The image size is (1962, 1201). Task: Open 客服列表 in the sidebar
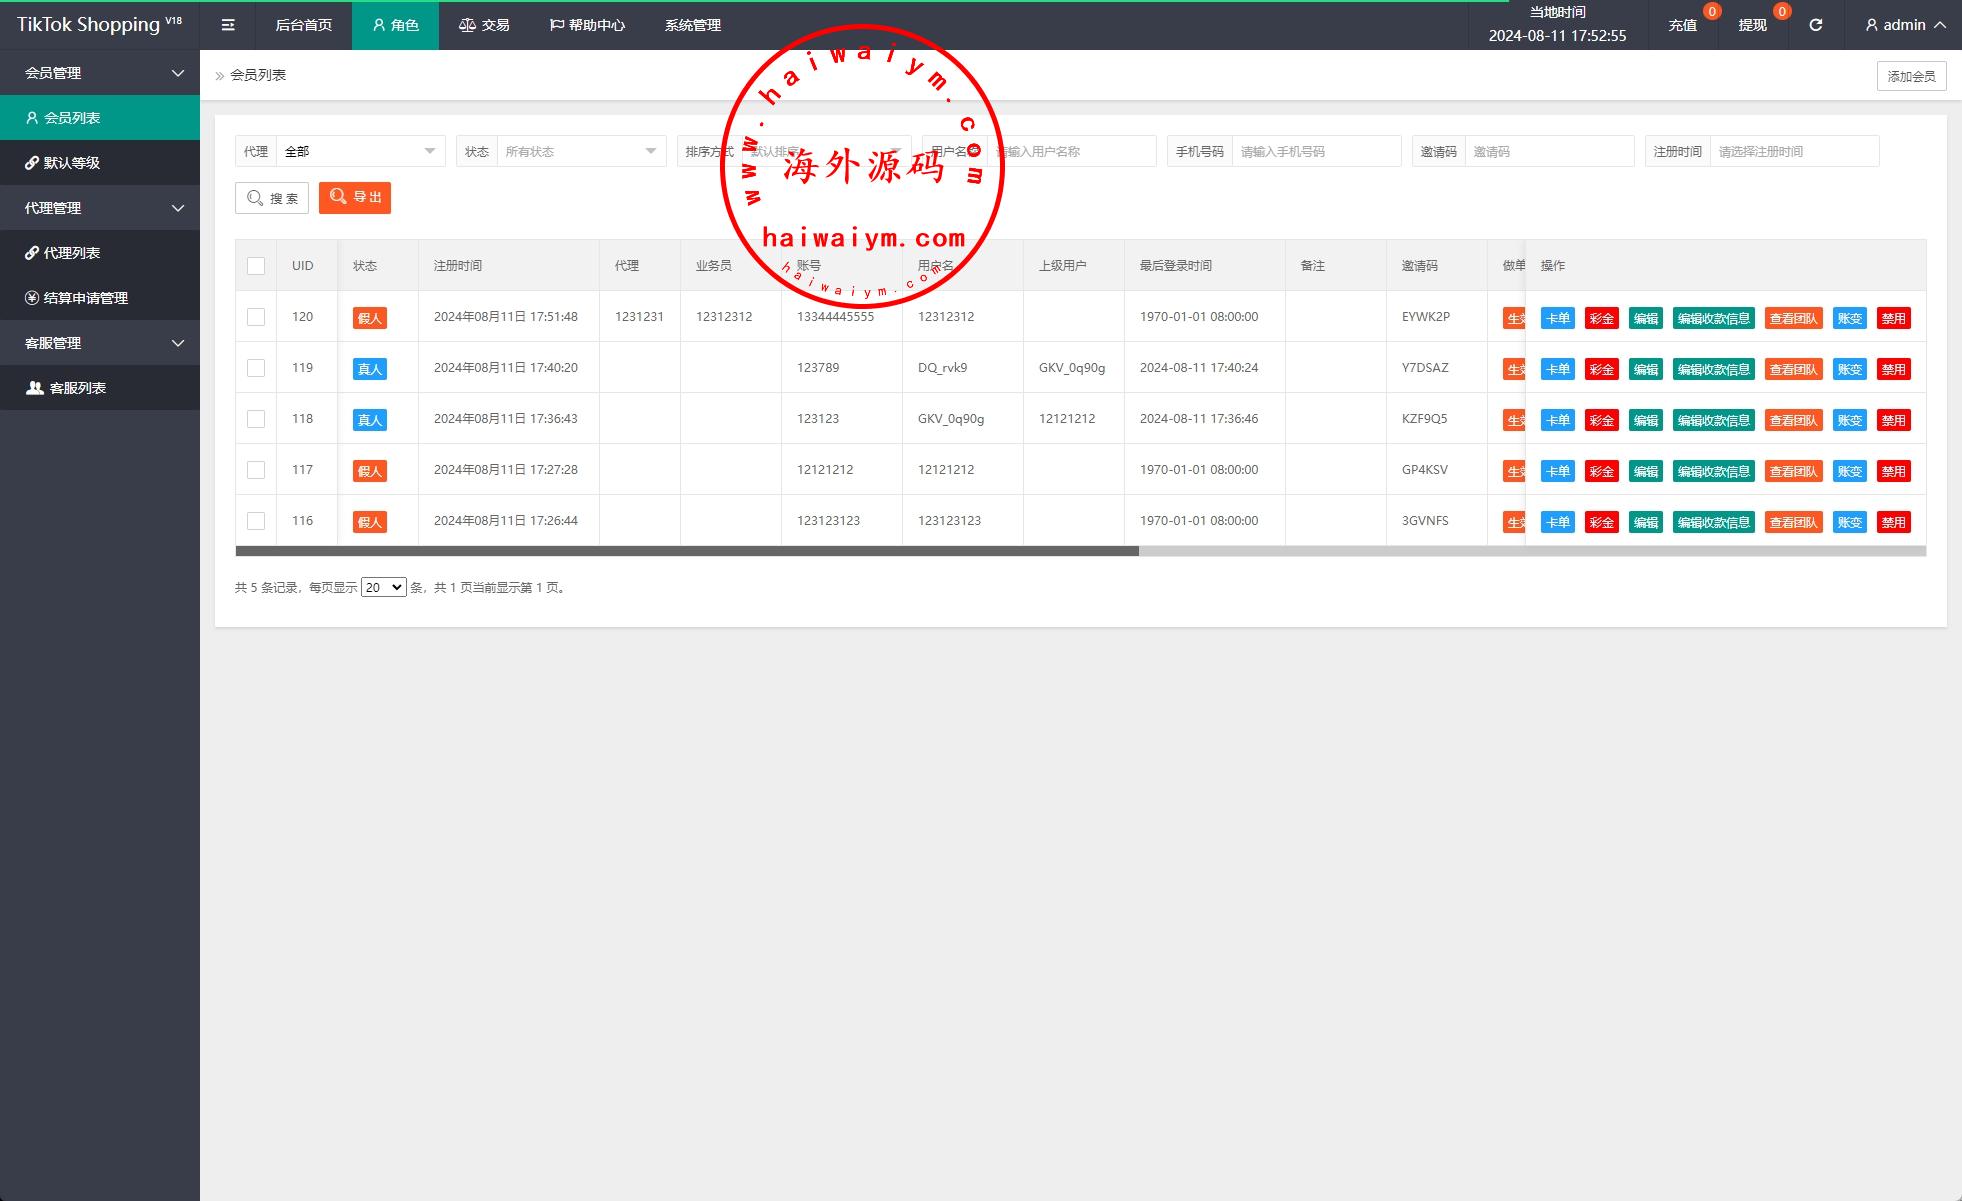pyautogui.click(x=77, y=388)
